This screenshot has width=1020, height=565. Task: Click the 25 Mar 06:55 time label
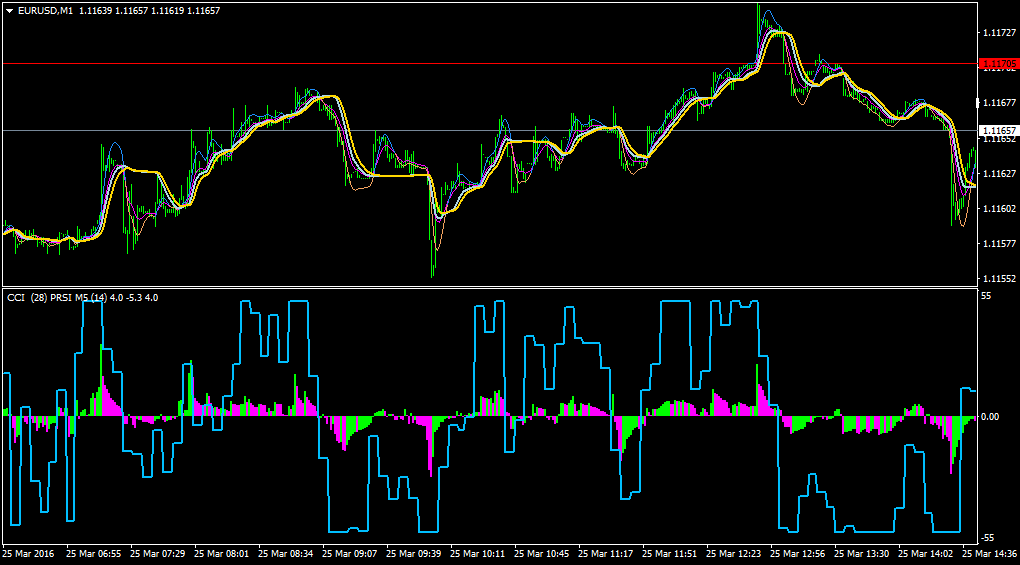click(x=94, y=554)
